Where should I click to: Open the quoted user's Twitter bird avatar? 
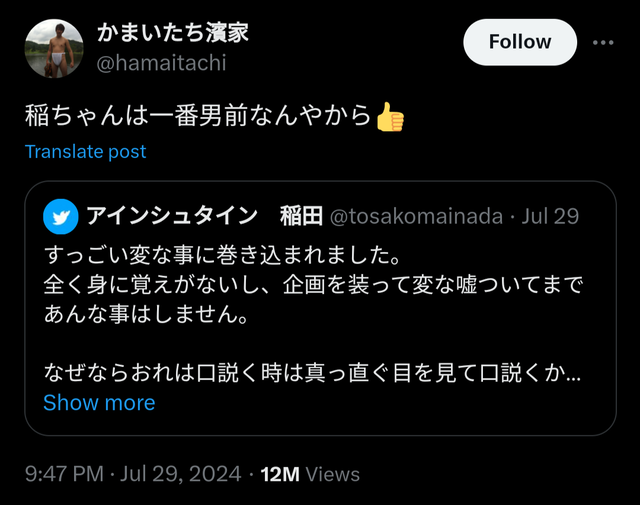pyautogui.click(x=61, y=216)
